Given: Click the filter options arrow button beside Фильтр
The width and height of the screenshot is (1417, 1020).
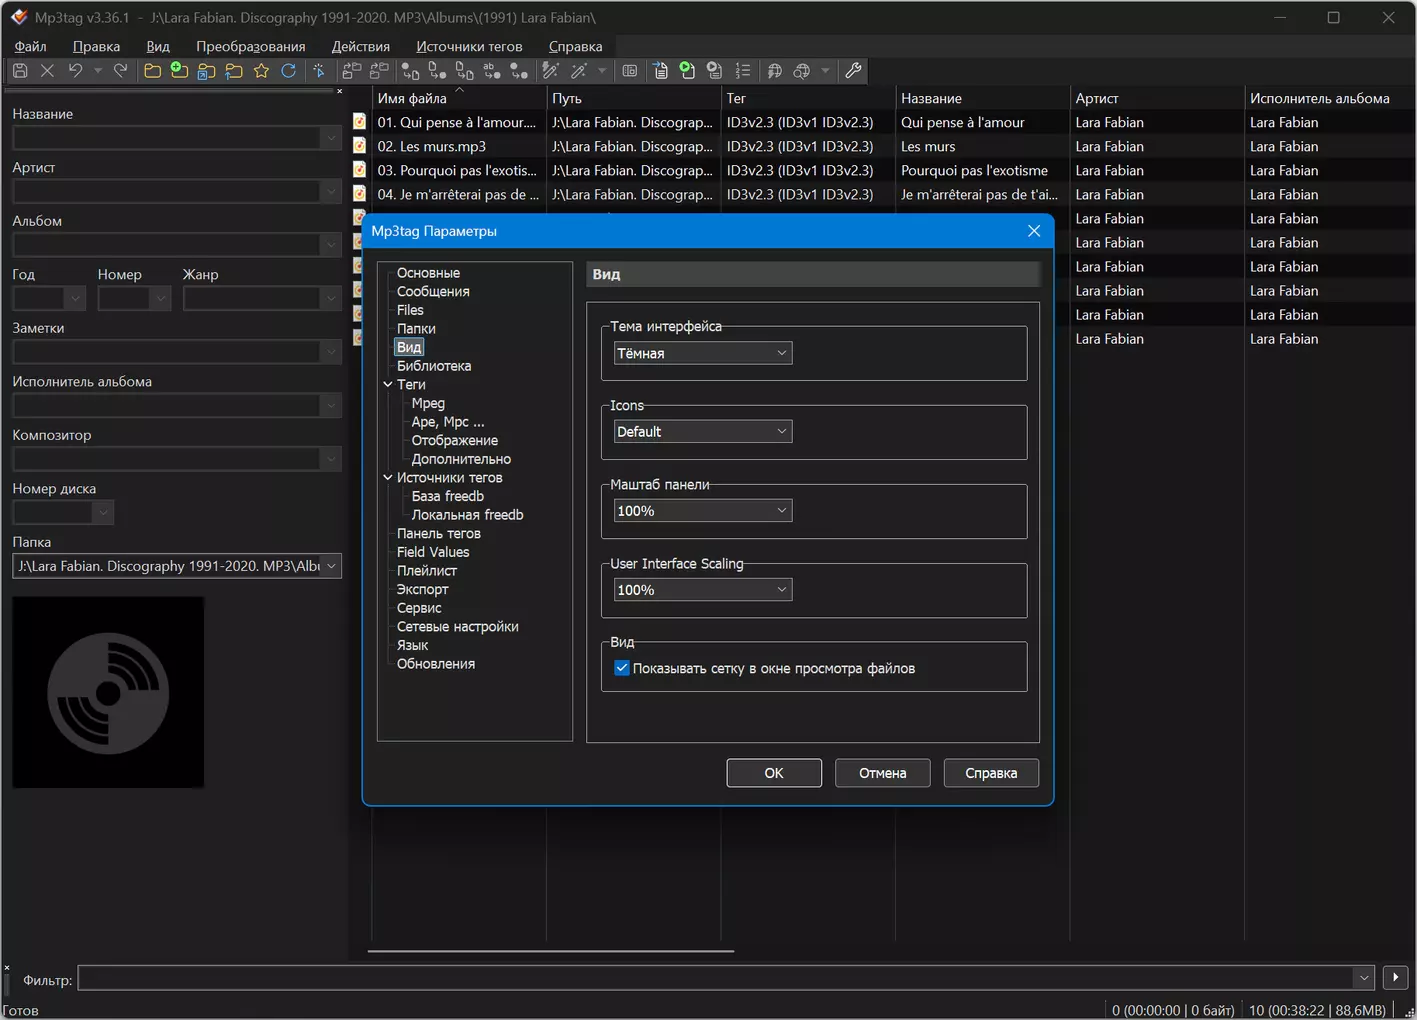Looking at the screenshot, I should click(1395, 978).
